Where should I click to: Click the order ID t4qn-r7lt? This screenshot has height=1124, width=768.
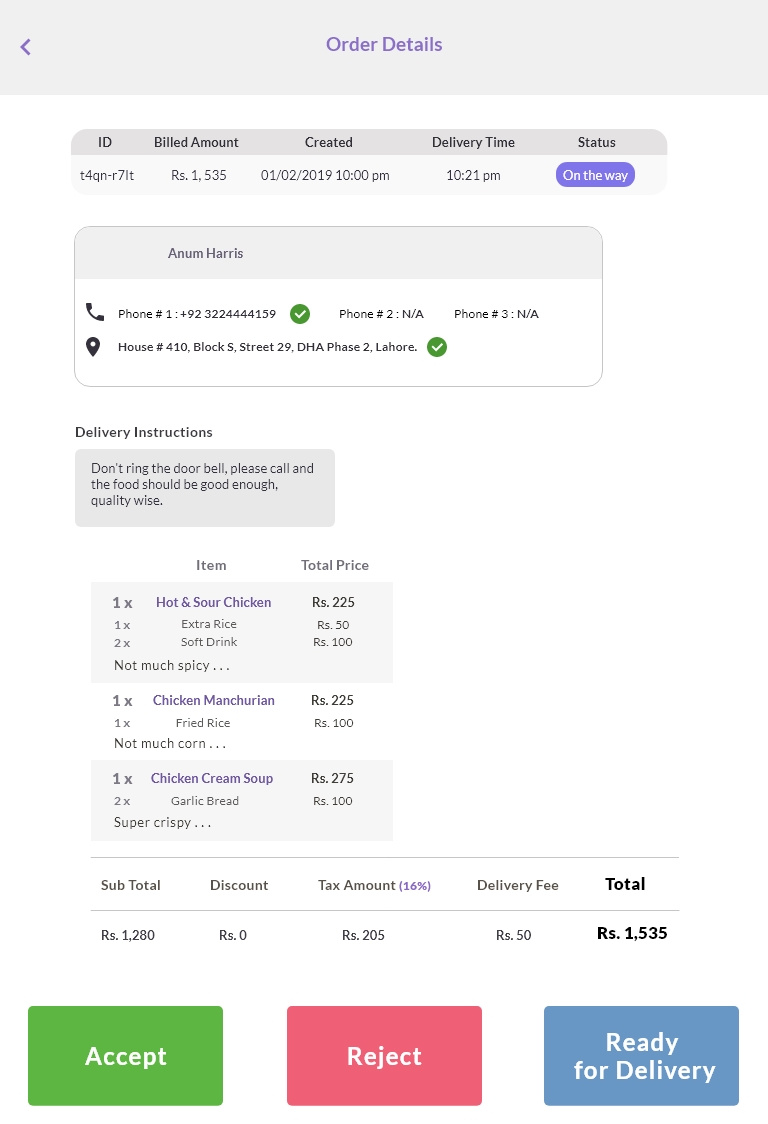107,176
